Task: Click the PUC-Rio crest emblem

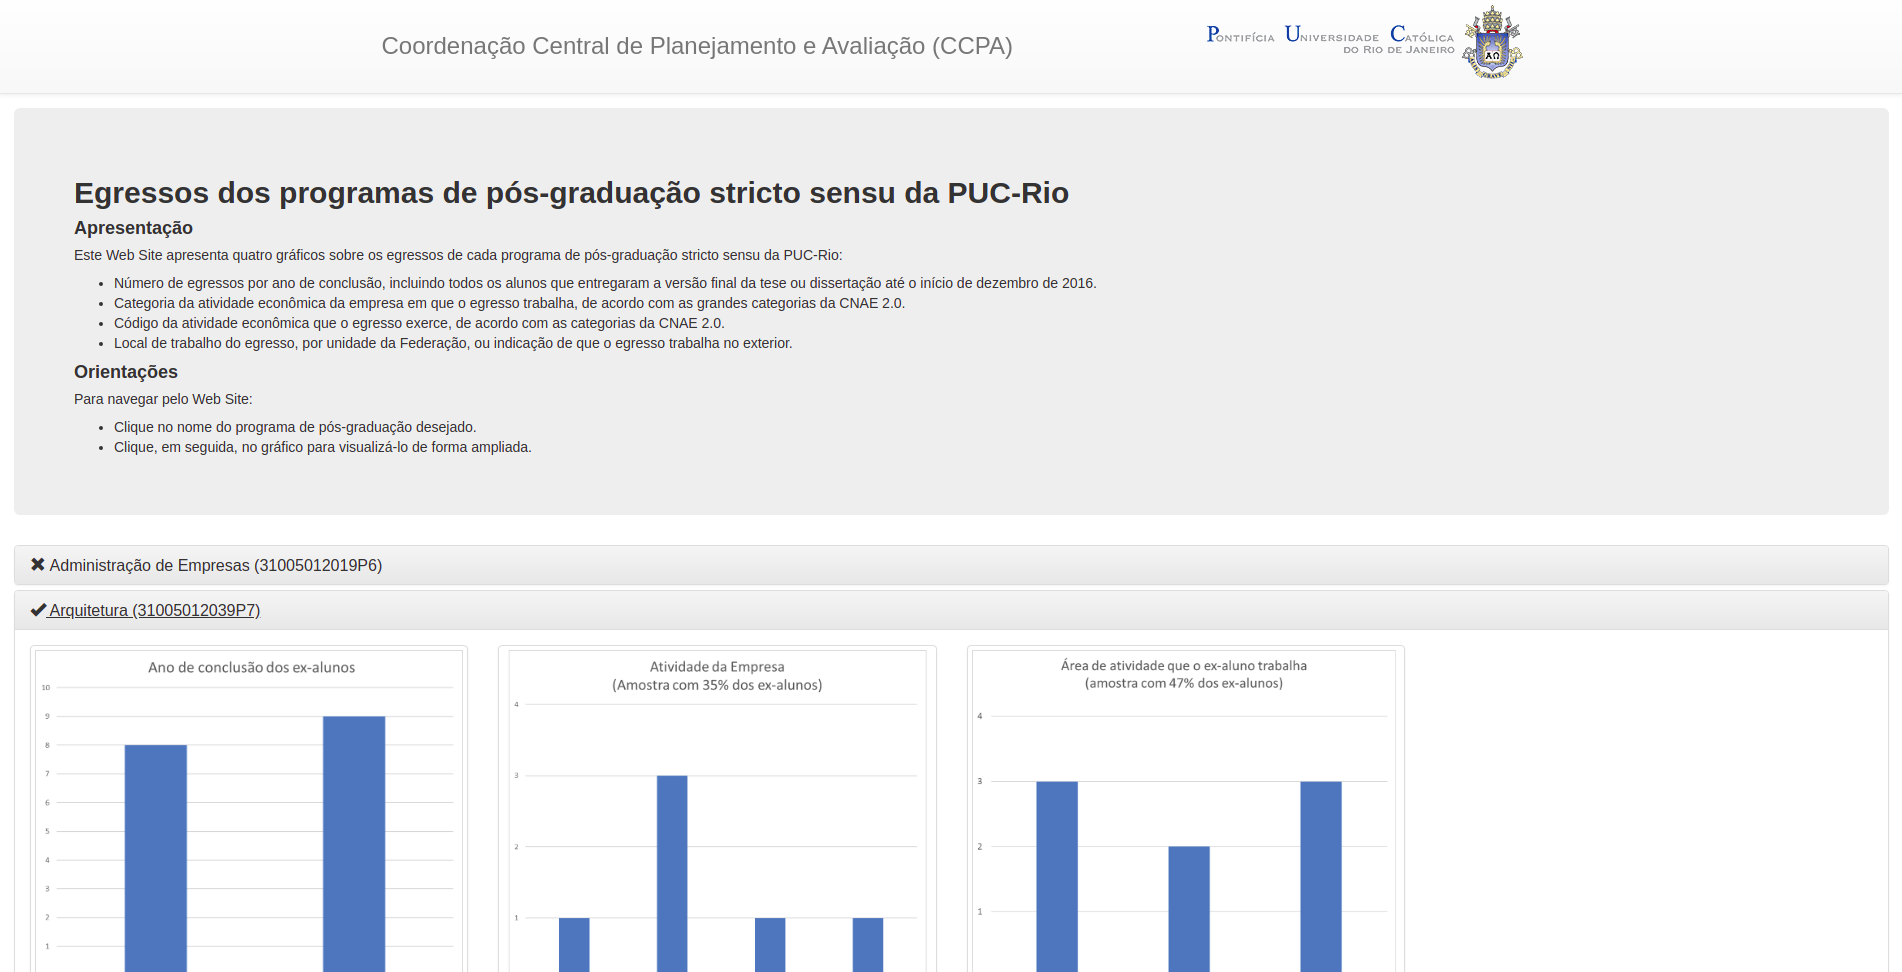Action: (1491, 43)
